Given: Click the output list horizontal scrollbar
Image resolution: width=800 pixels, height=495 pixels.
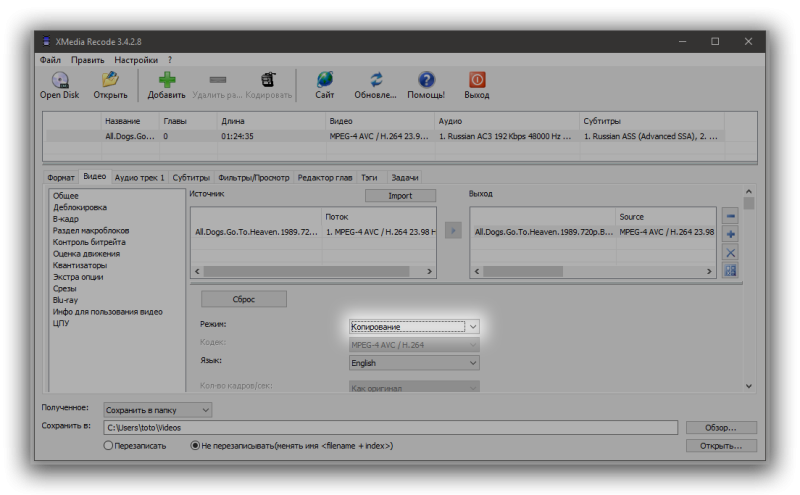Looking at the screenshot, I should coord(593,271).
